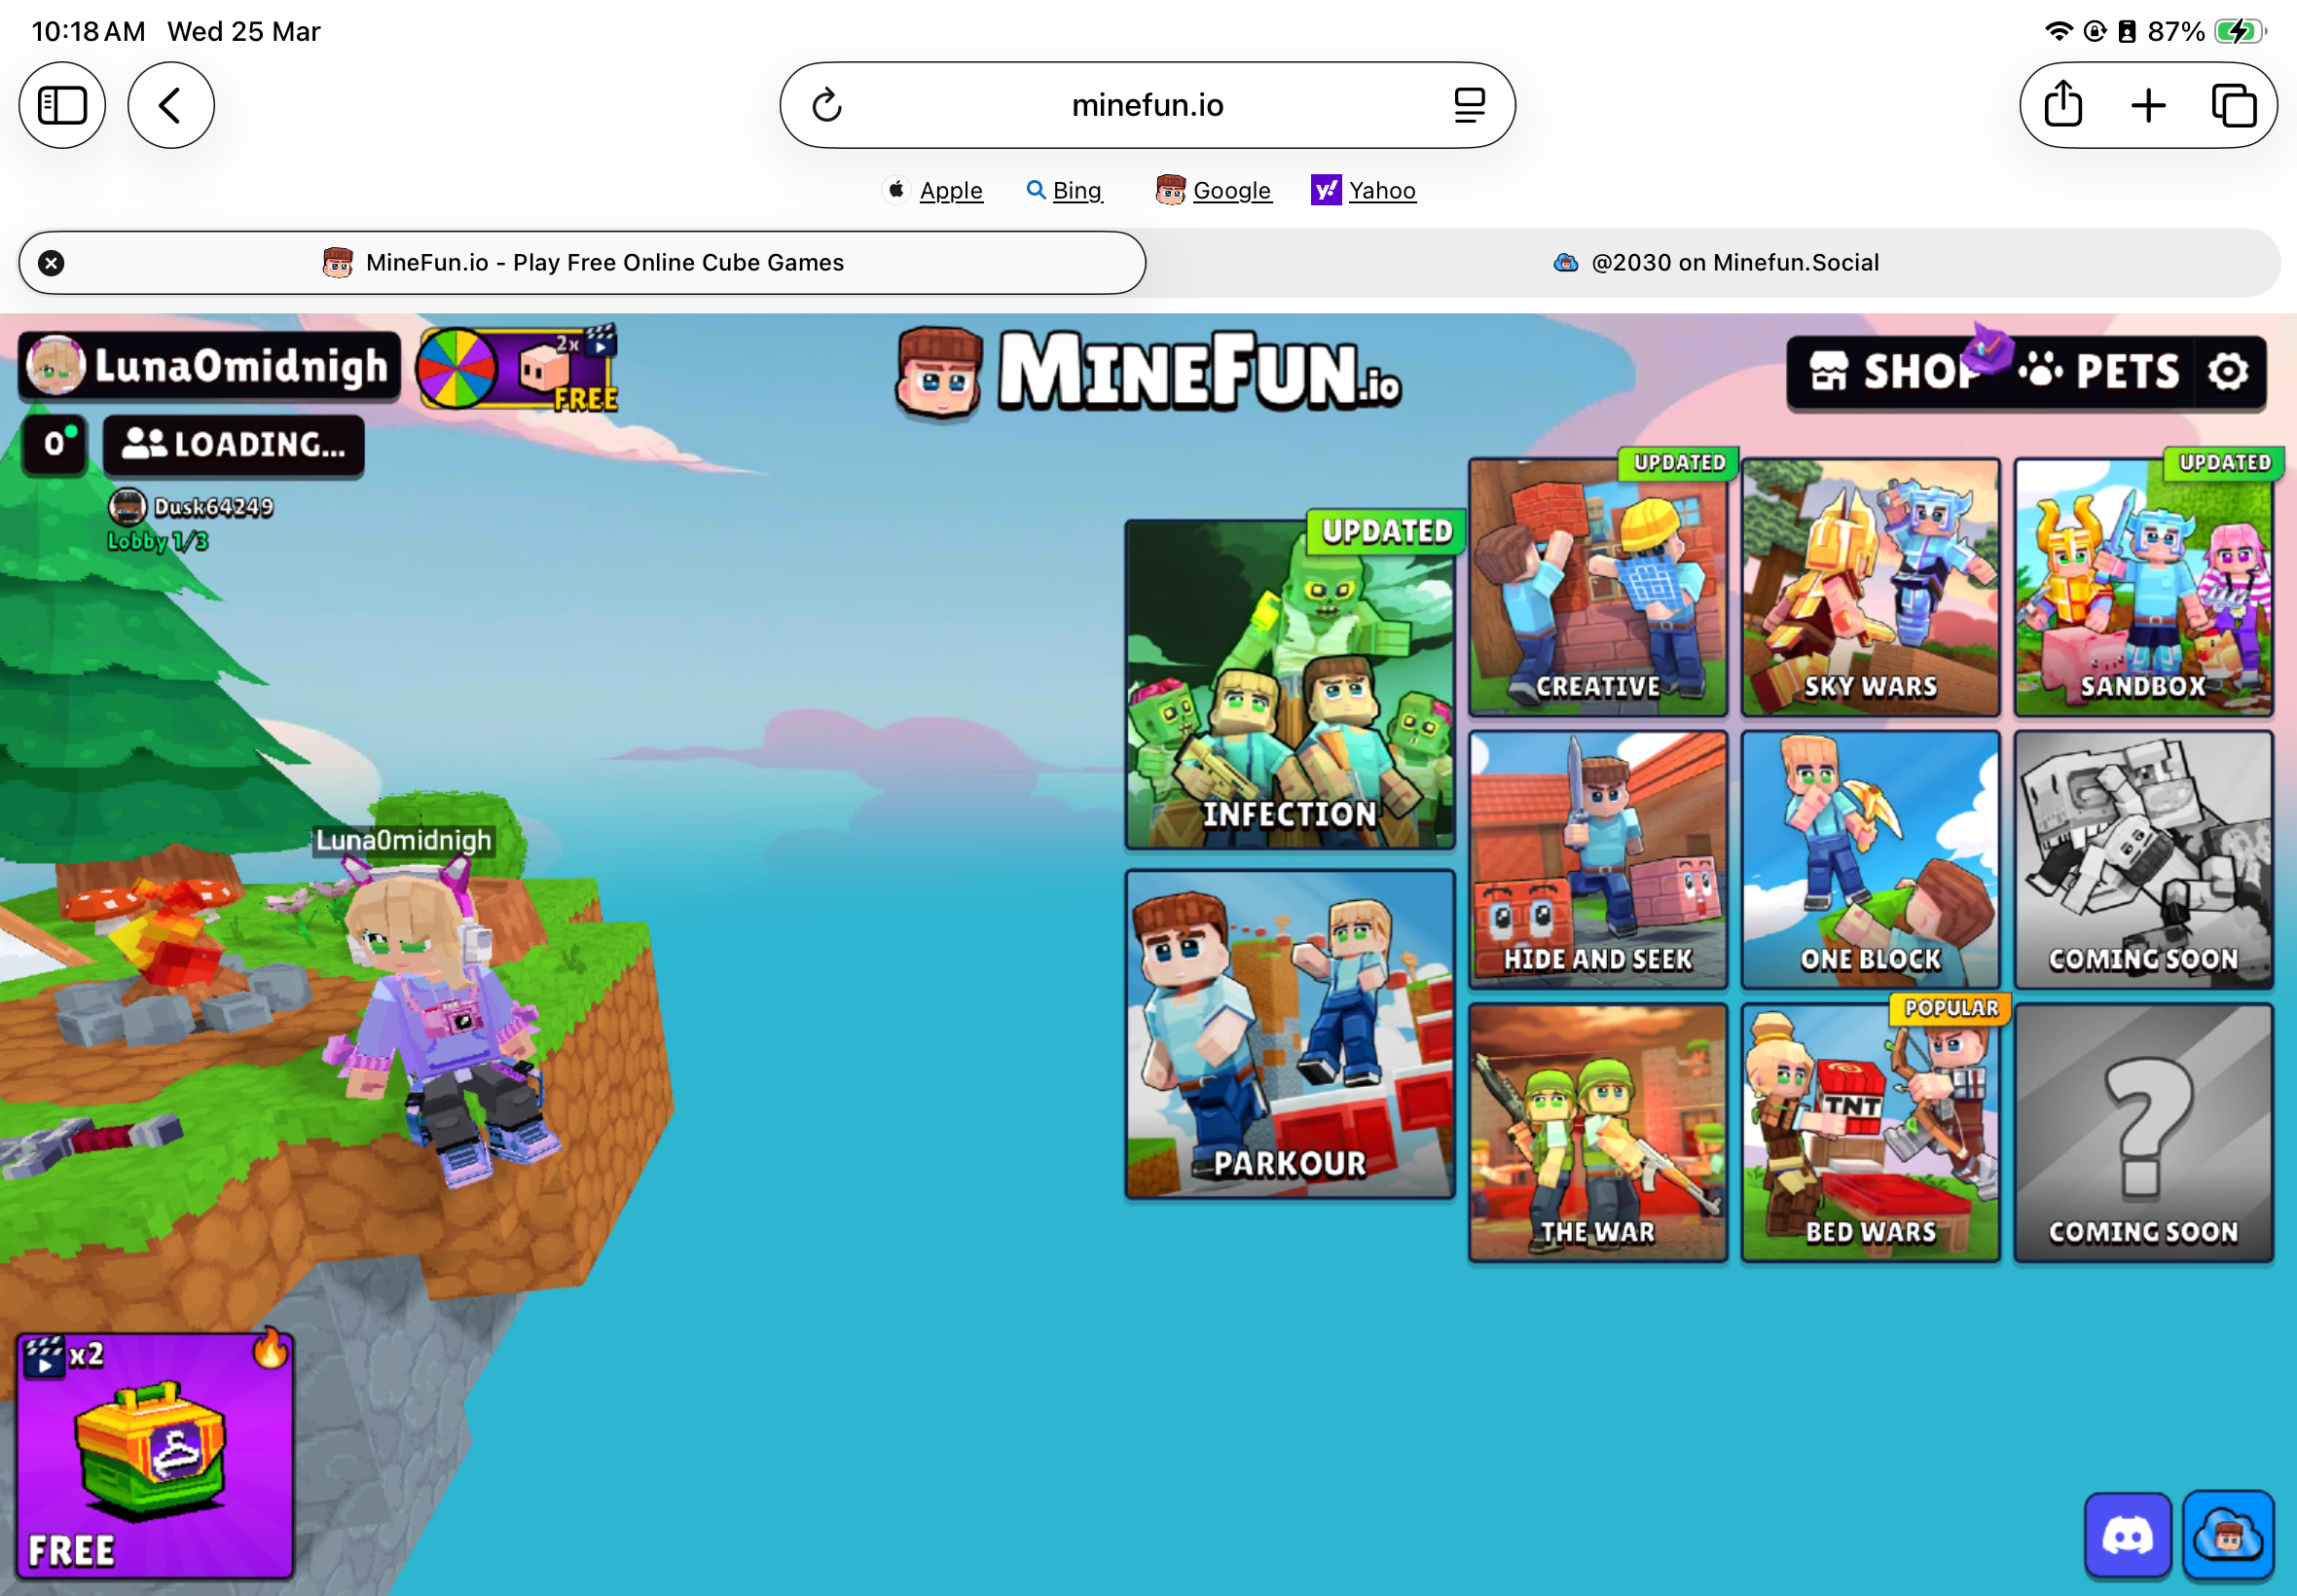
Task: Open Minefun Social cloud icon button
Action: coord(2228,1535)
